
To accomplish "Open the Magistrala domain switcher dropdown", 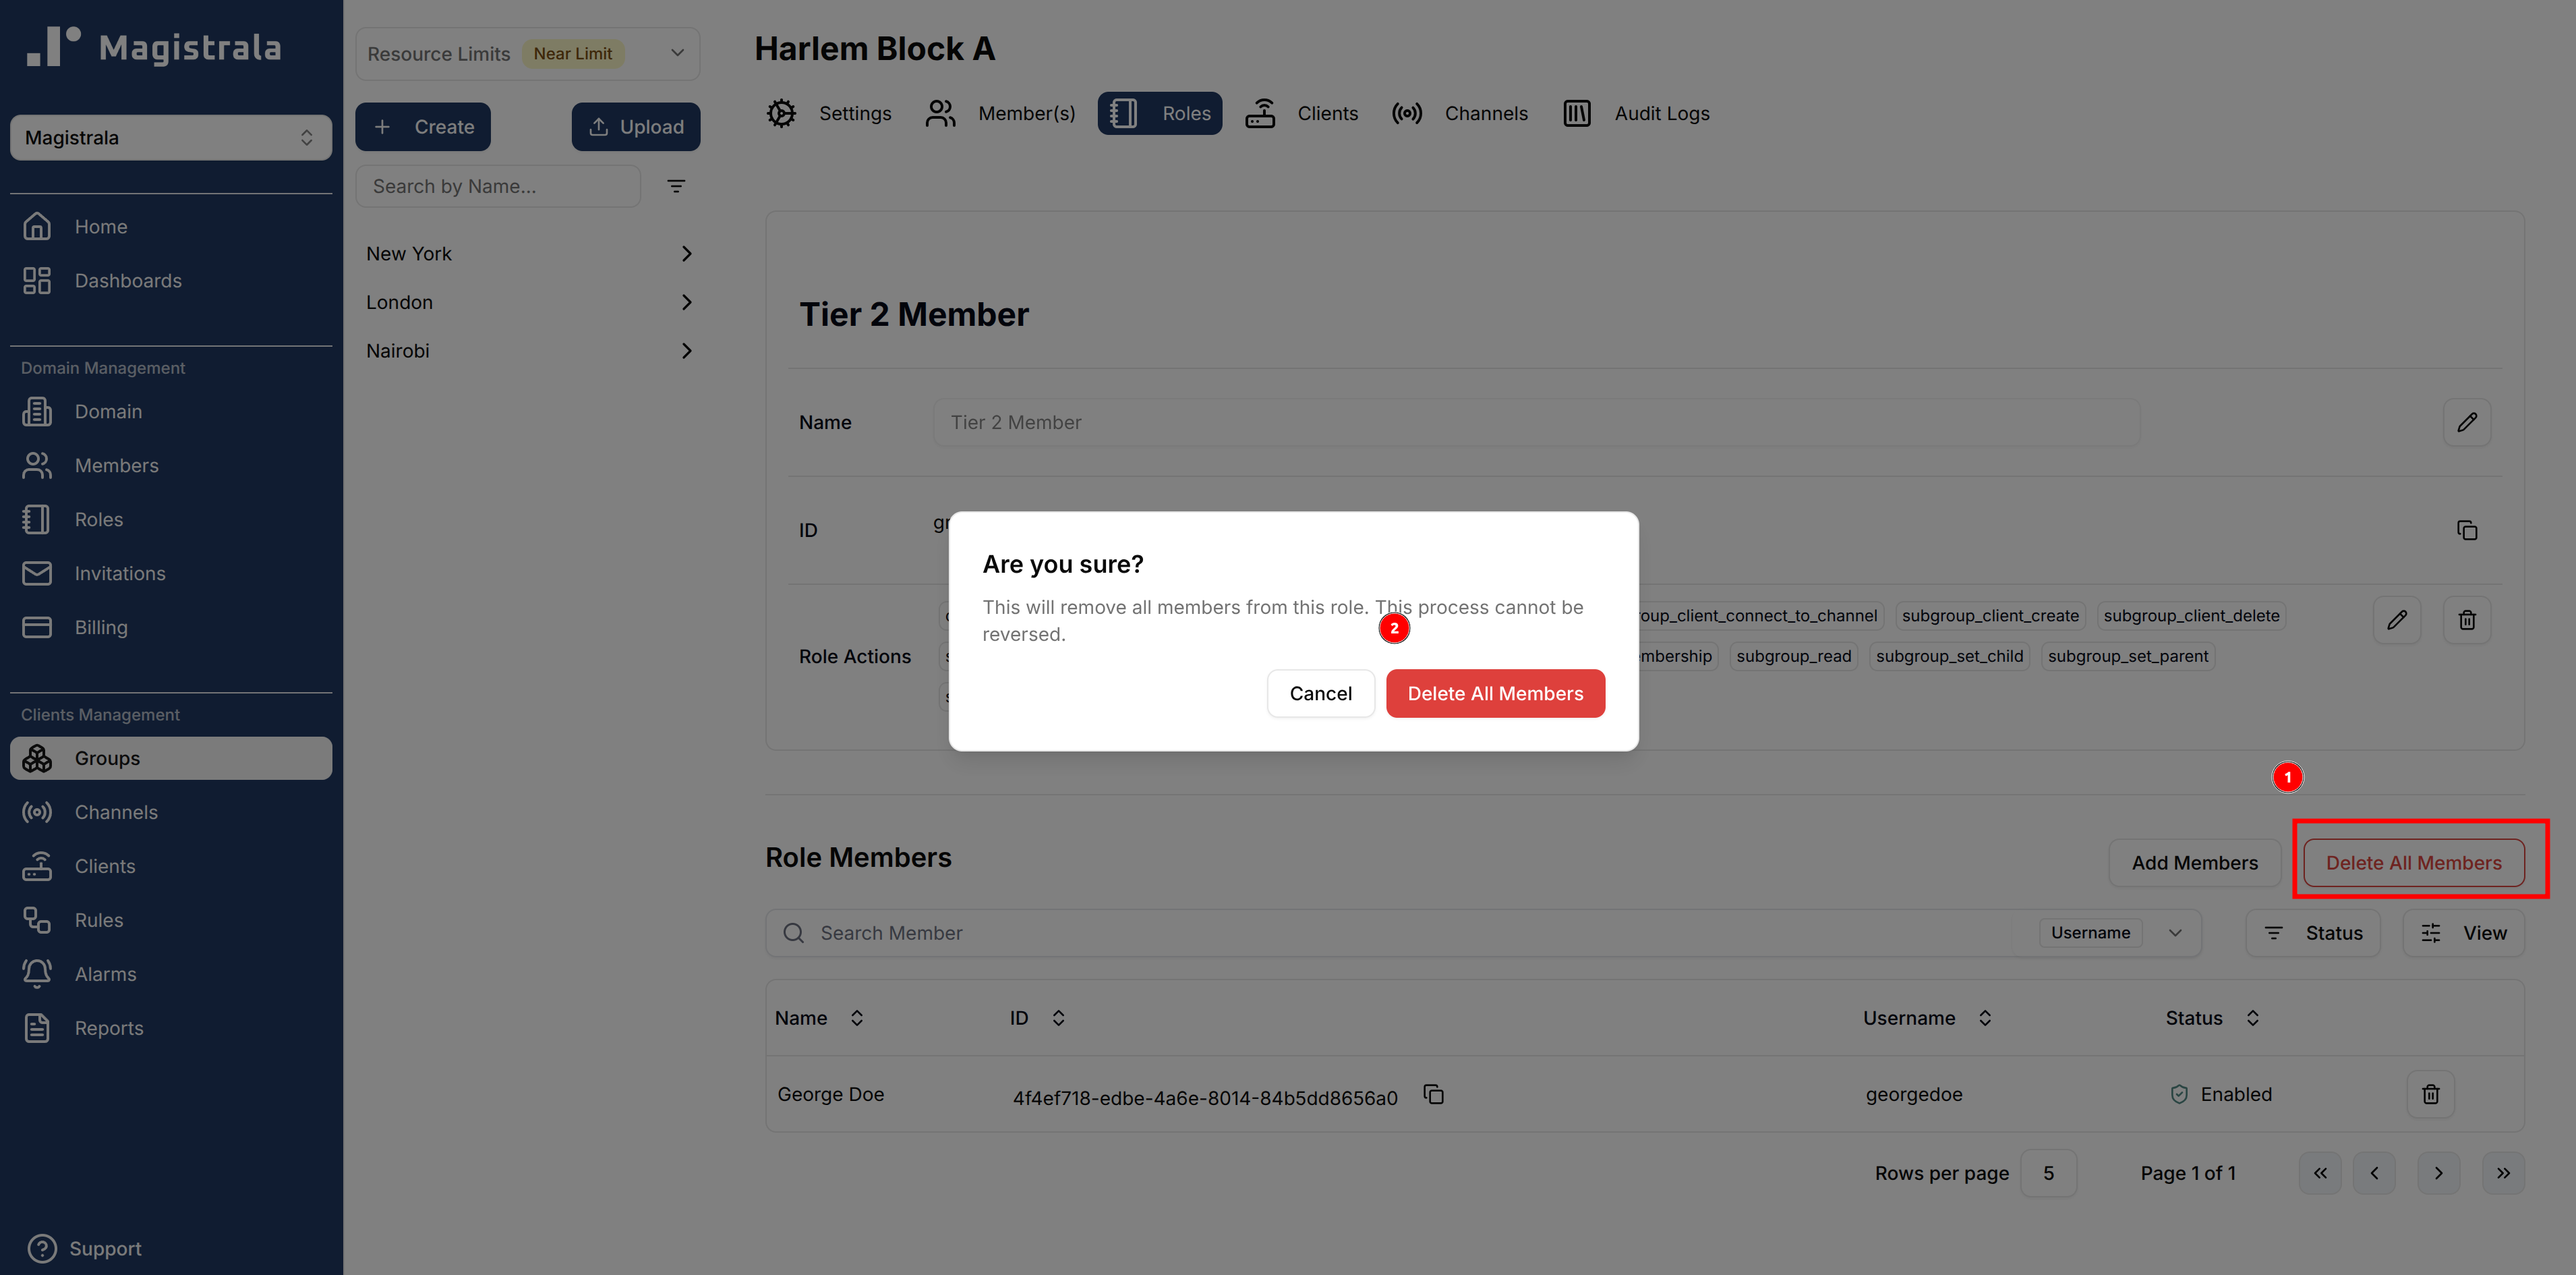I will [170, 138].
